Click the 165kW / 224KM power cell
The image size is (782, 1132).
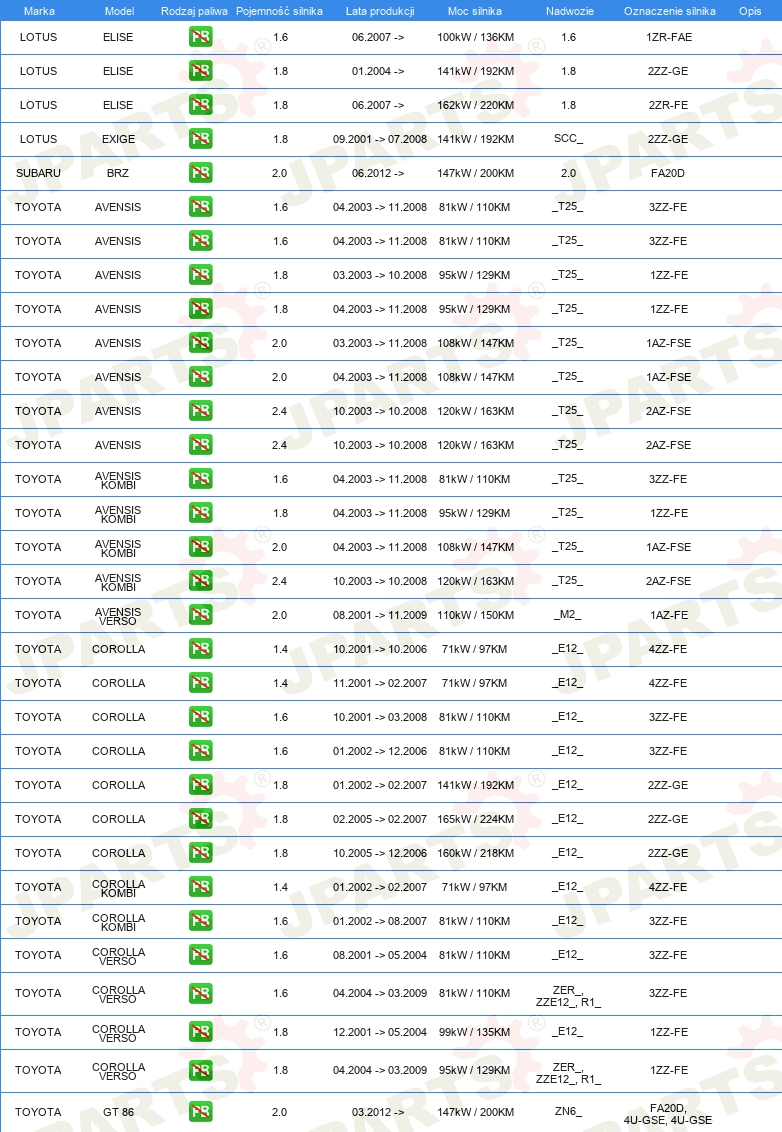(476, 819)
